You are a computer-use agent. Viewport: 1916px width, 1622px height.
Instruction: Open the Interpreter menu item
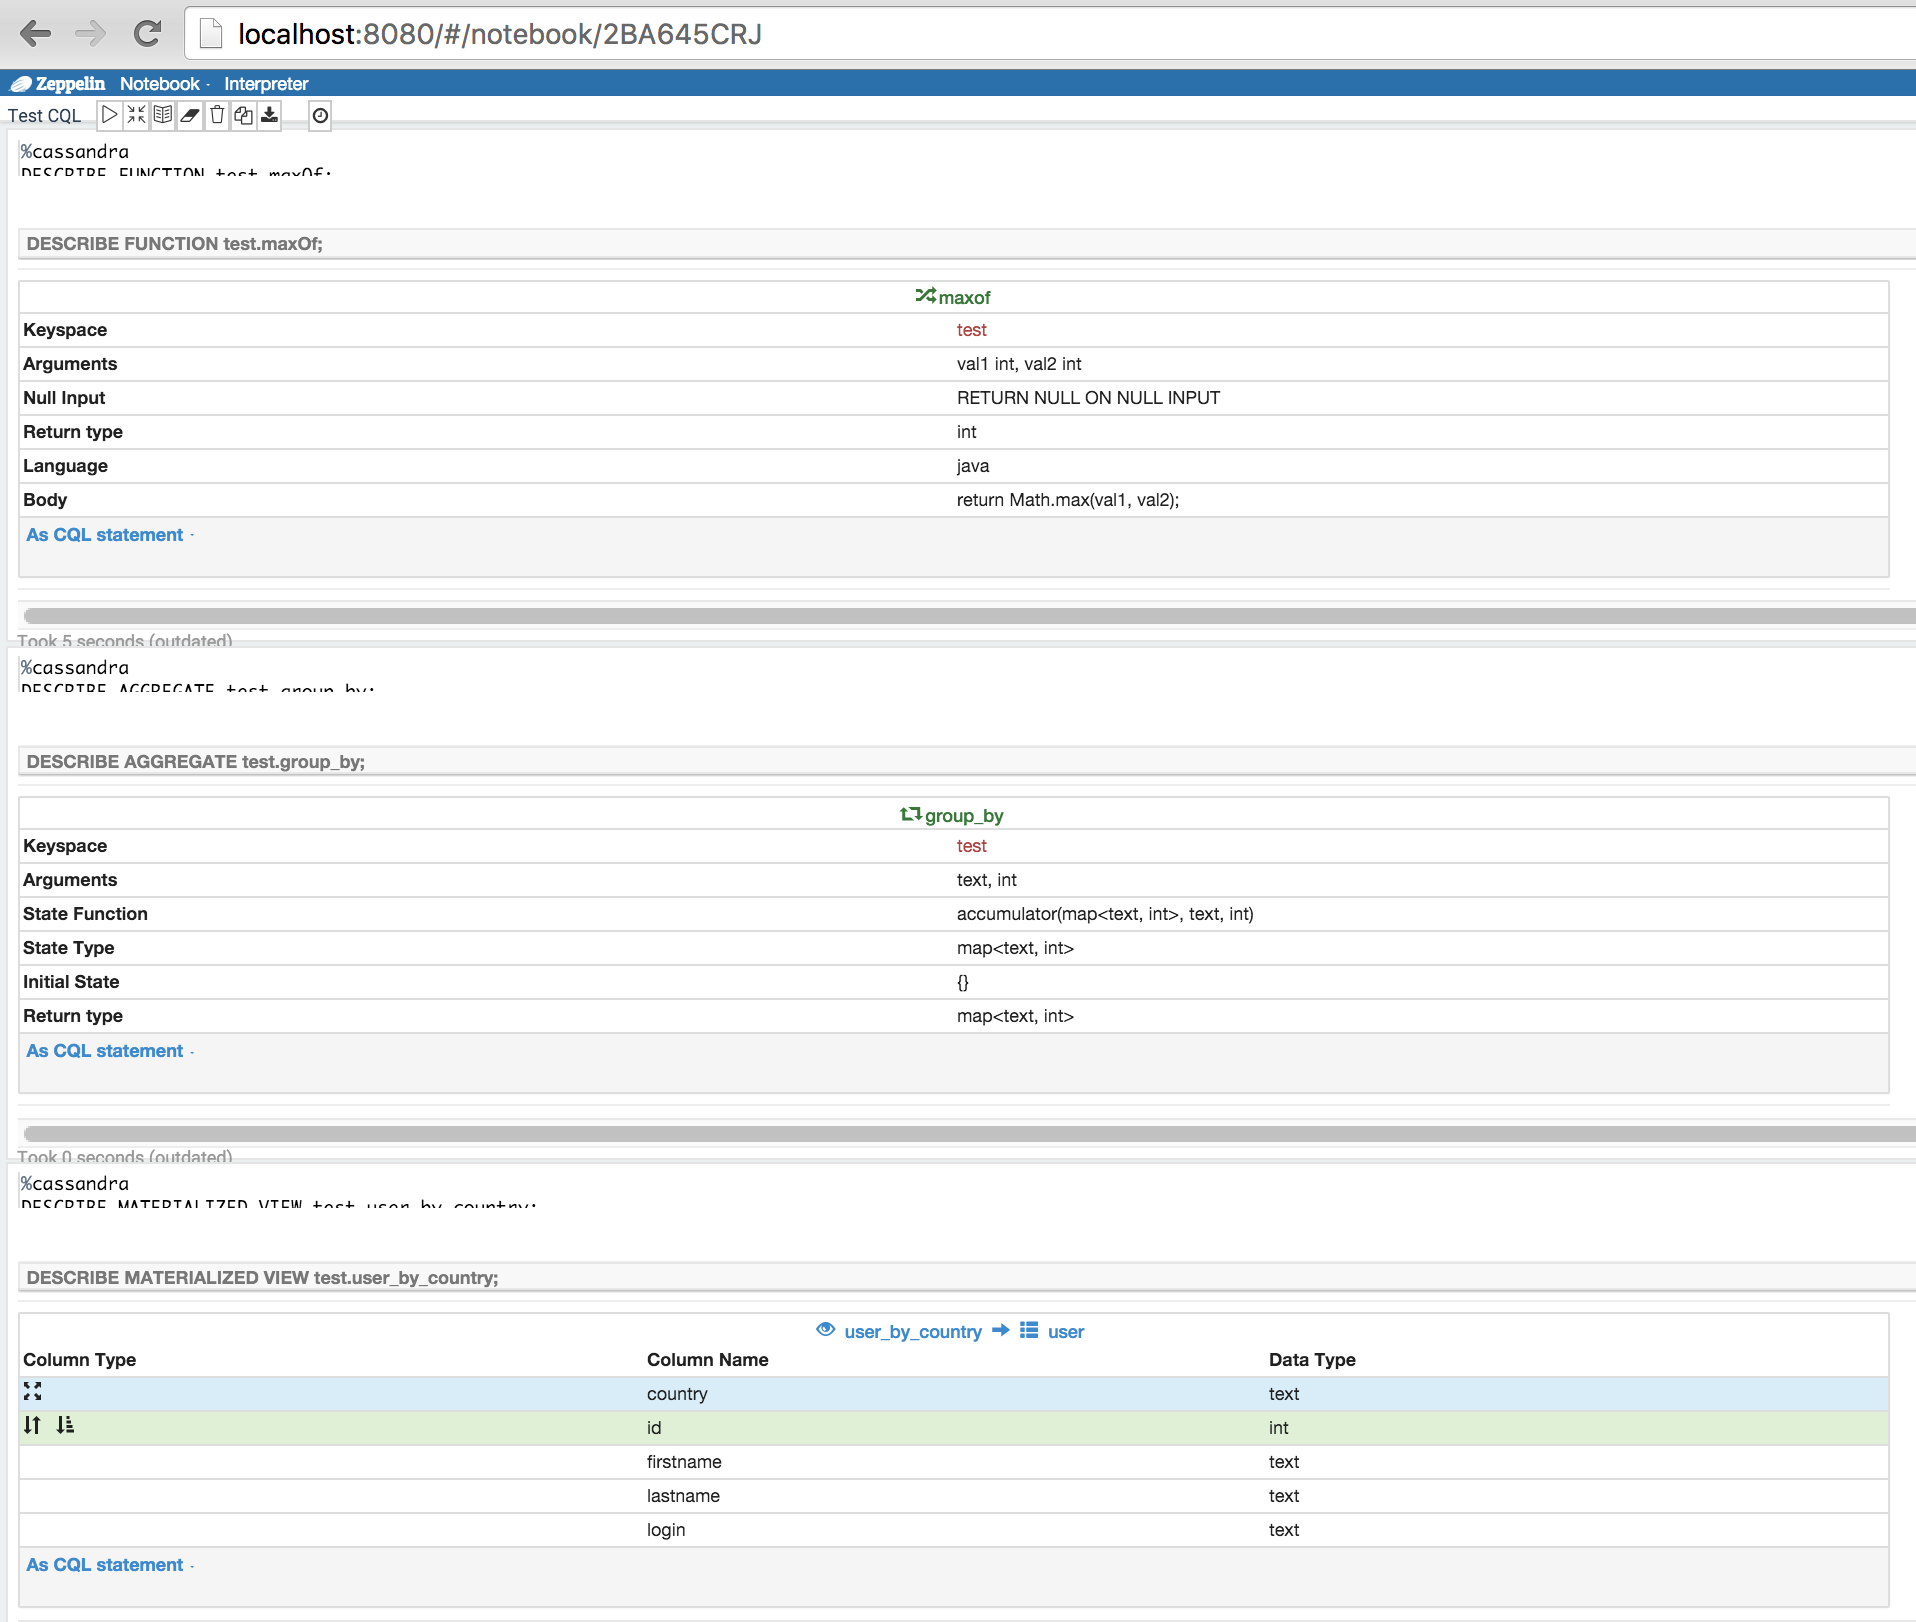click(x=266, y=84)
